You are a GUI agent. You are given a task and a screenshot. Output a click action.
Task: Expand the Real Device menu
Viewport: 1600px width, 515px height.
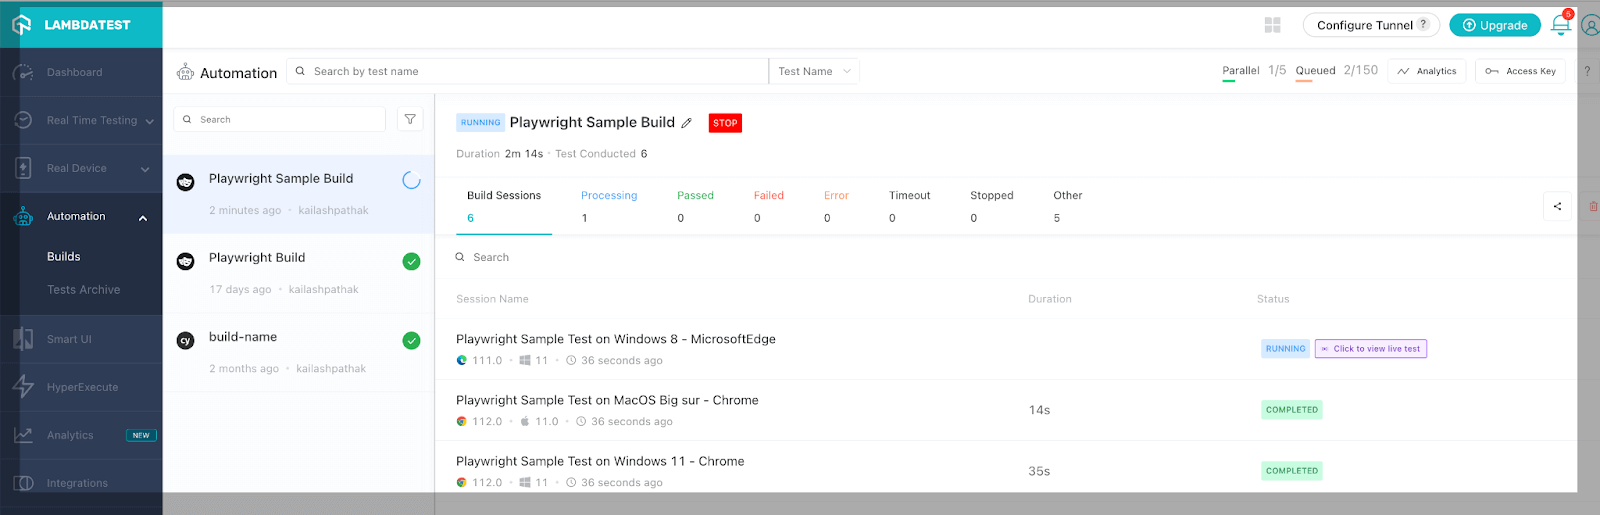[x=145, y=169]
